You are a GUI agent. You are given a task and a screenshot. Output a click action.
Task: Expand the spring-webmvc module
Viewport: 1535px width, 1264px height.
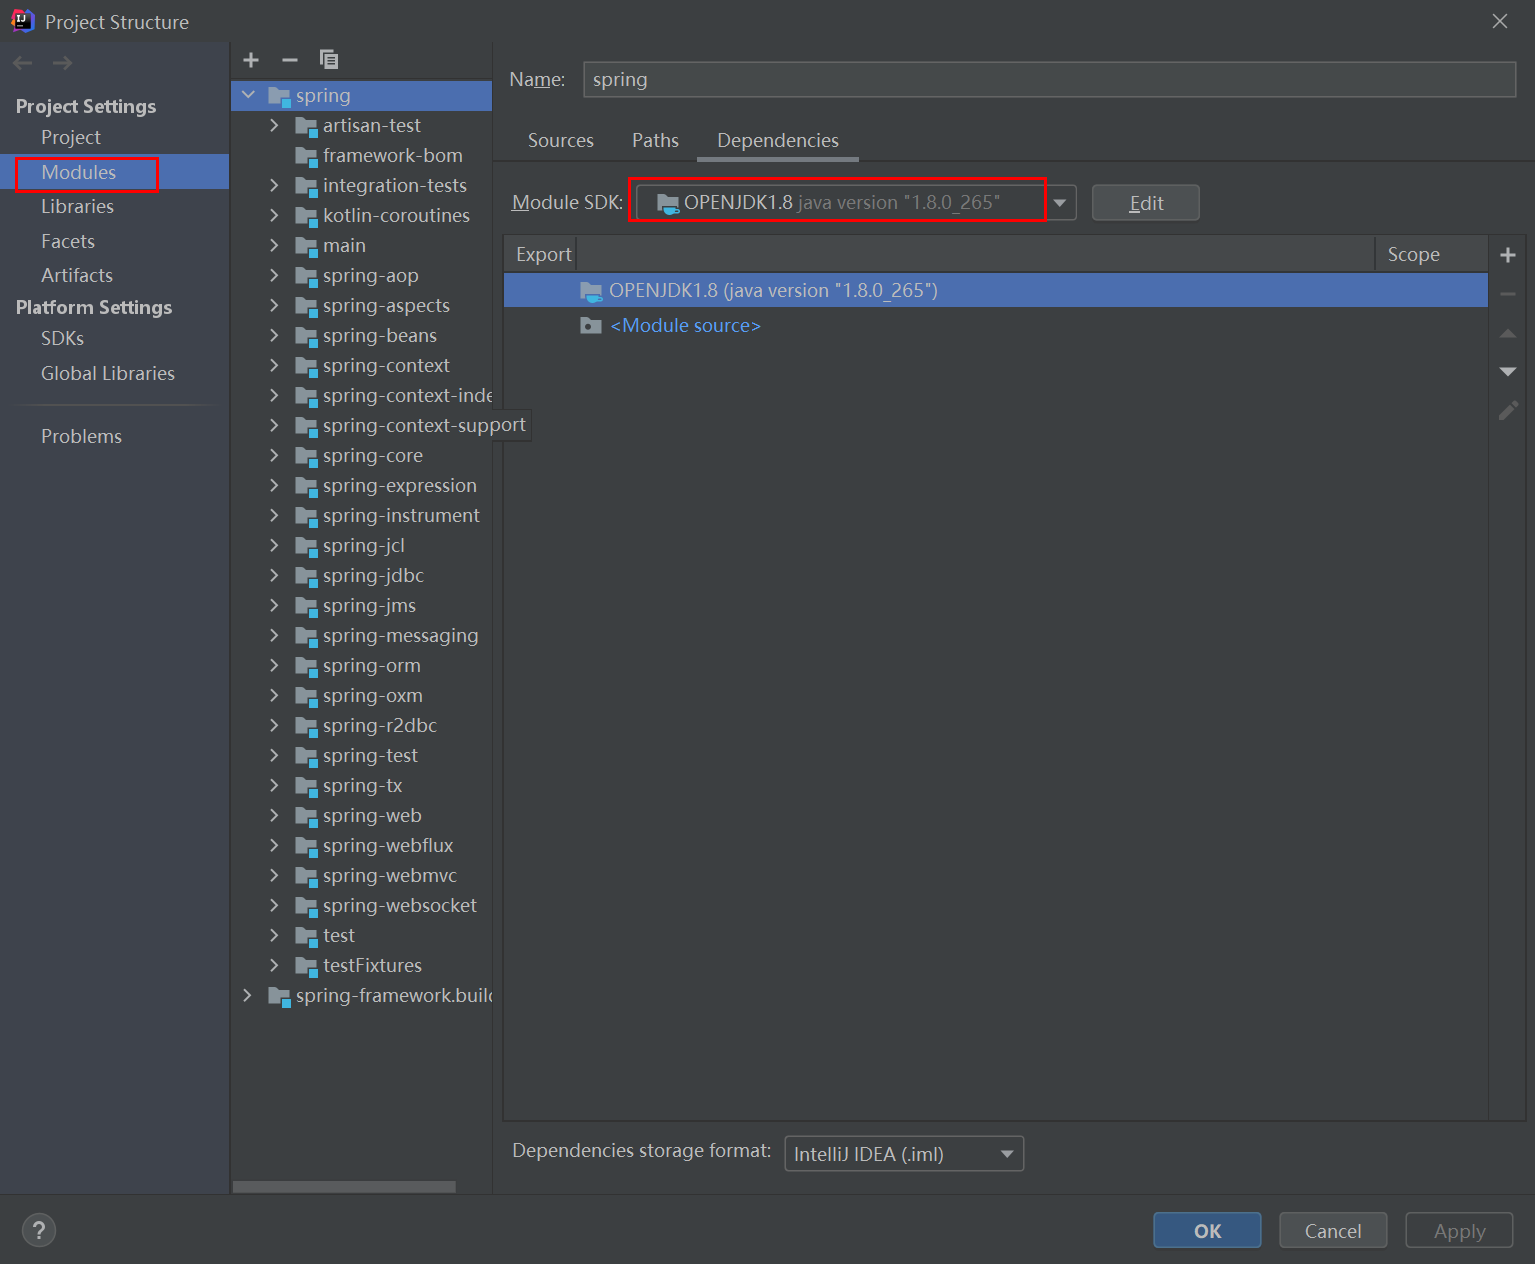(274, 875)
